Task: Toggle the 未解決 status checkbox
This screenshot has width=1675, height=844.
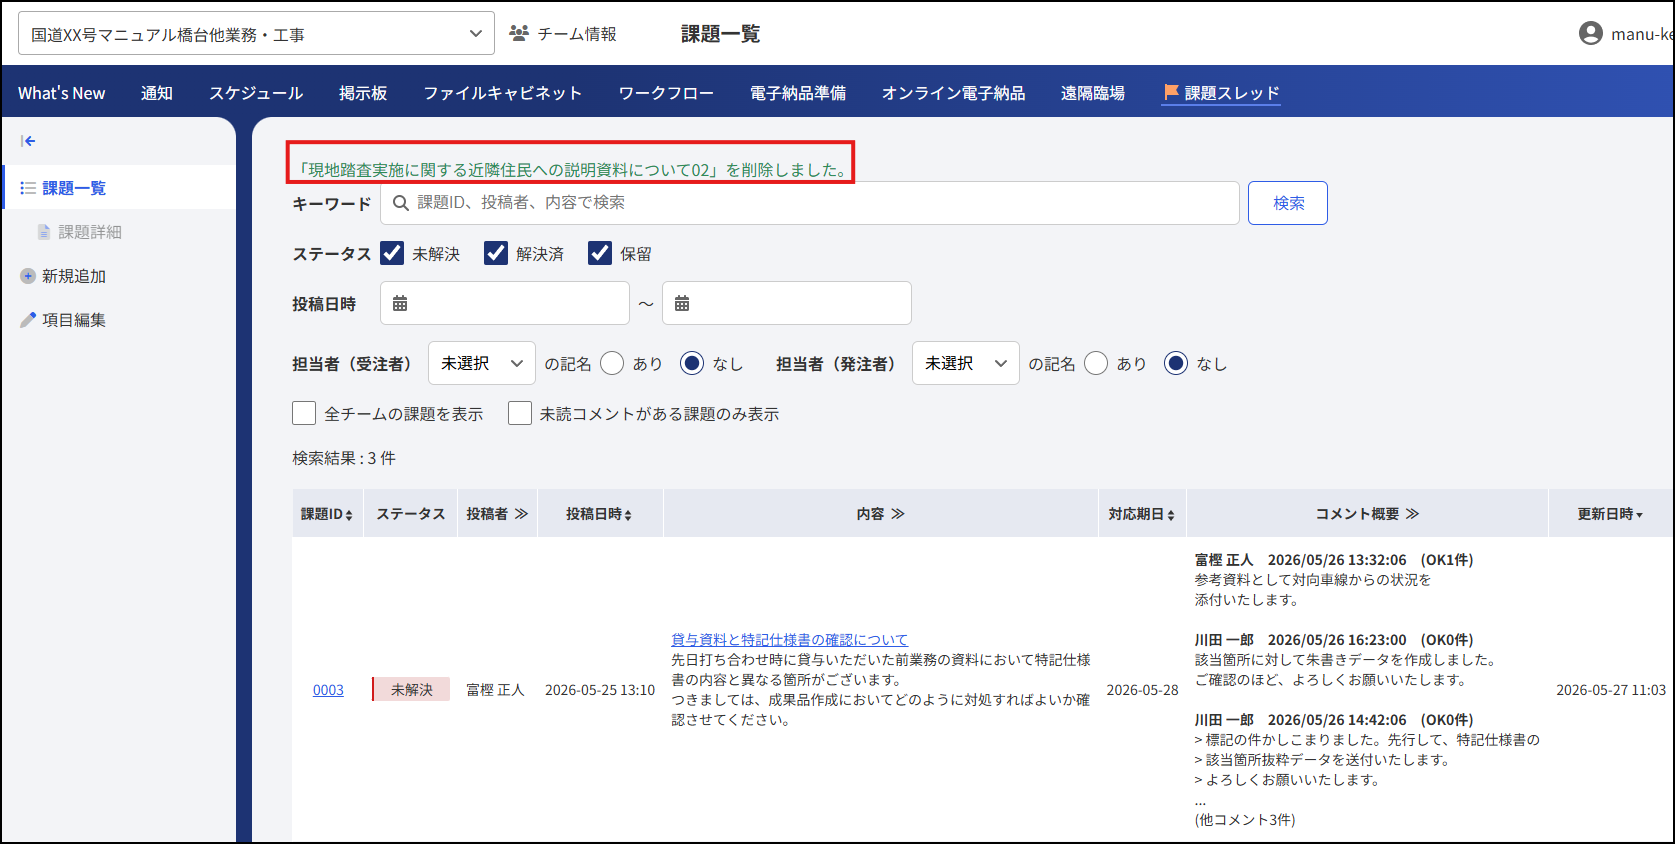Action: 392,253
